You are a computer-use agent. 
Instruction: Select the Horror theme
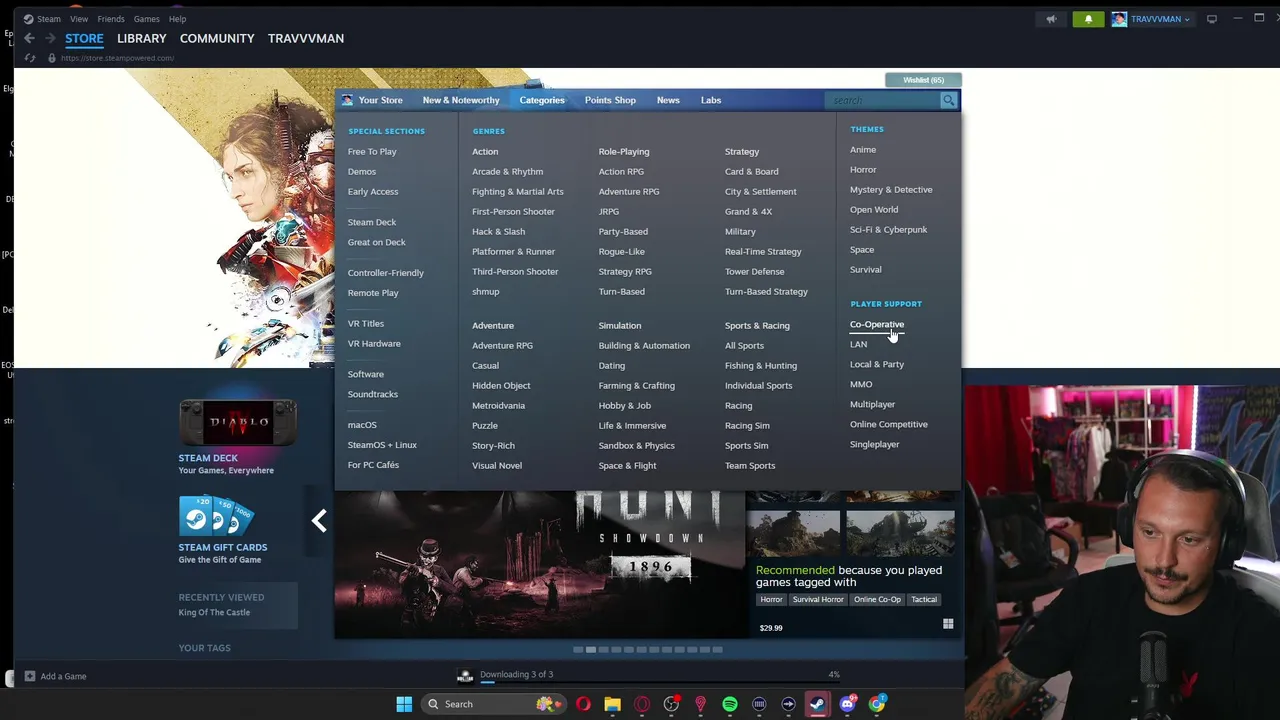tap(863, 169)
